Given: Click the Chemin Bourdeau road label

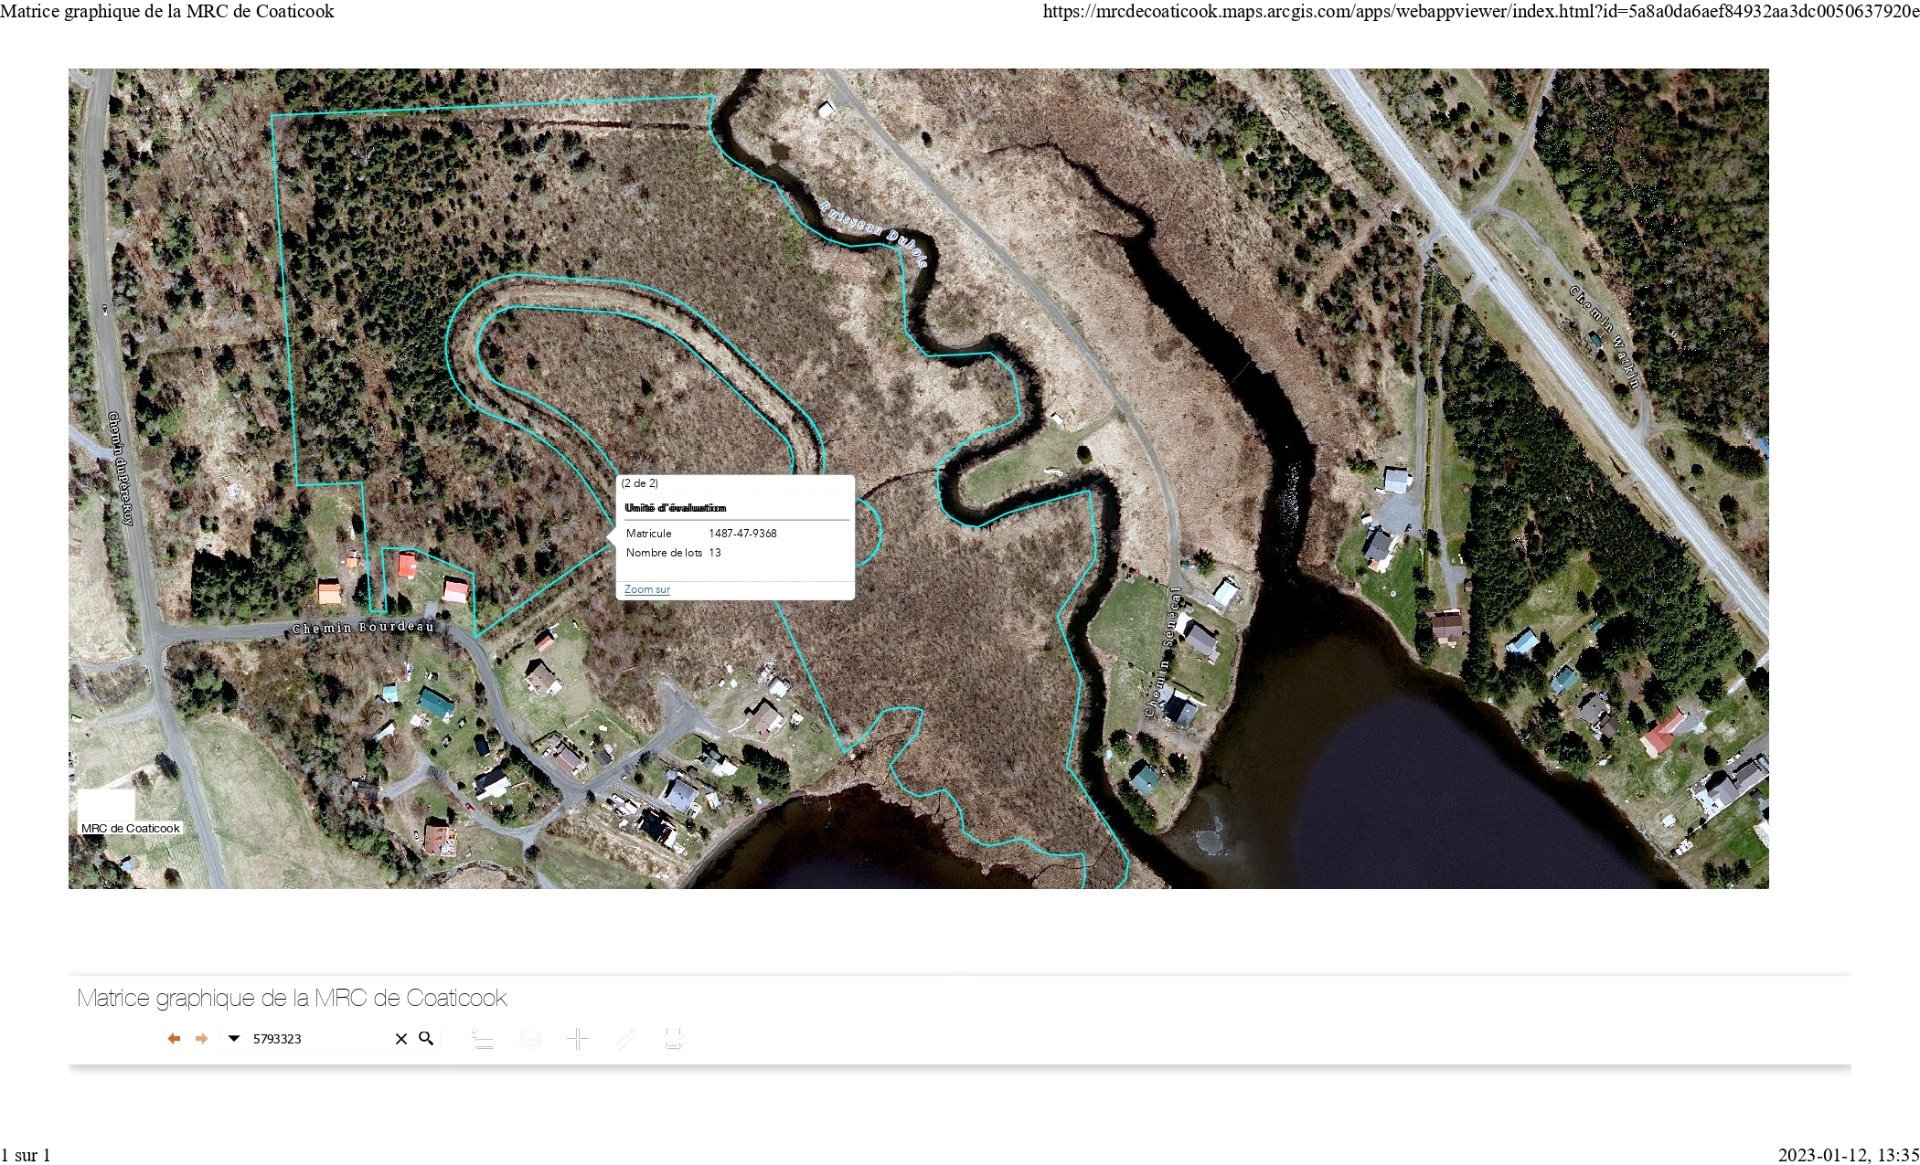Looking at the screenshot, I should [363, 628].
